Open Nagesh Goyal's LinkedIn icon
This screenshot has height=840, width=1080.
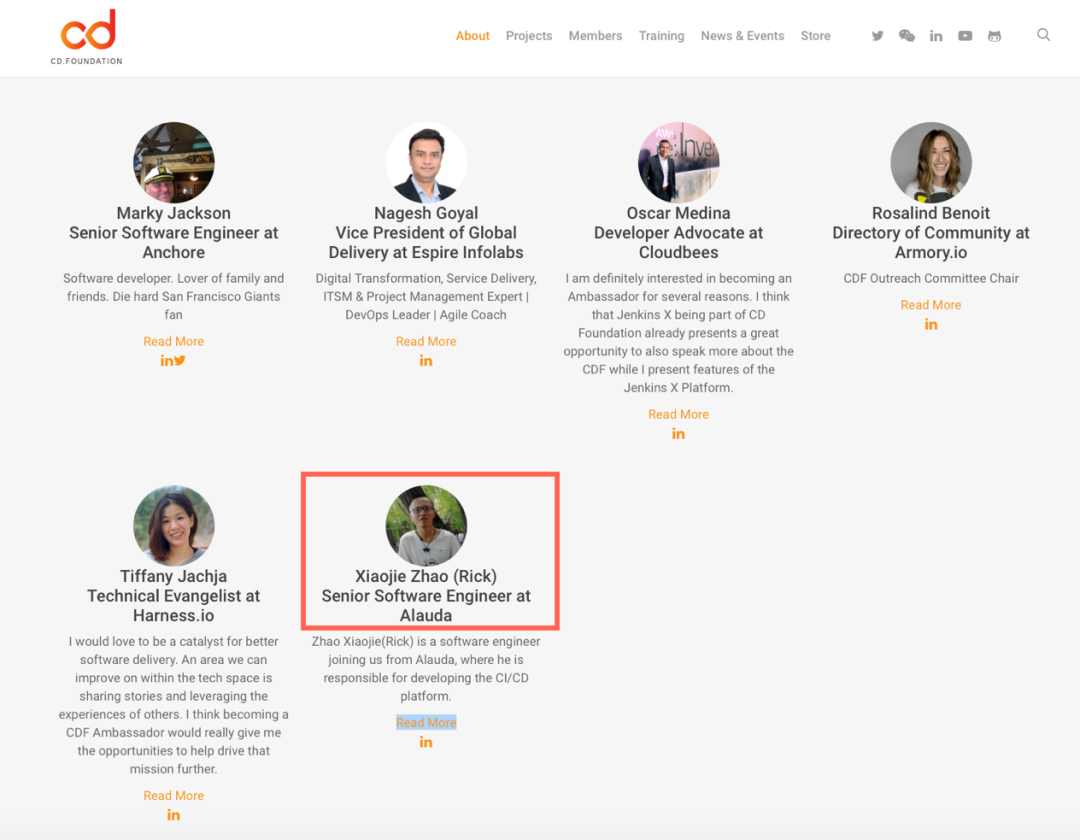pos(426,361)
